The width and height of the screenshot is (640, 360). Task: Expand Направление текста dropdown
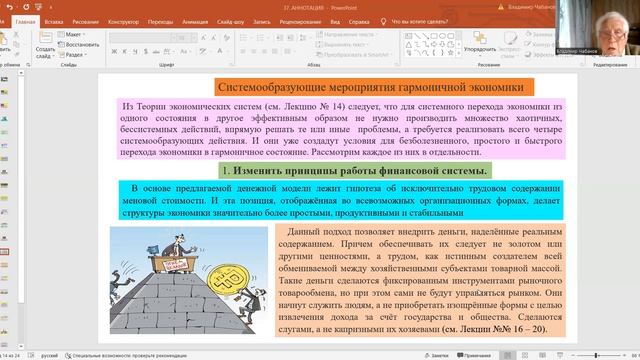click(348, 34)
